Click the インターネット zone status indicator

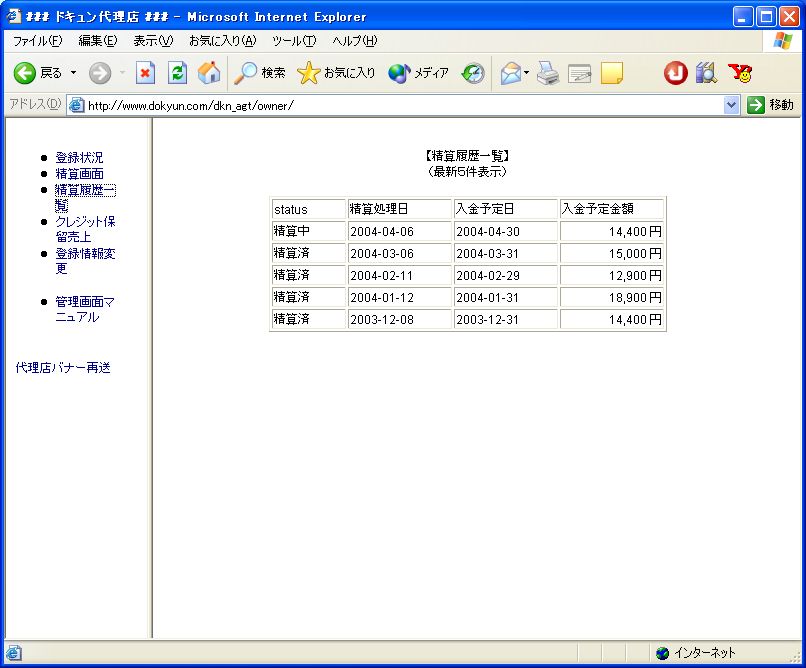(696, 653)
